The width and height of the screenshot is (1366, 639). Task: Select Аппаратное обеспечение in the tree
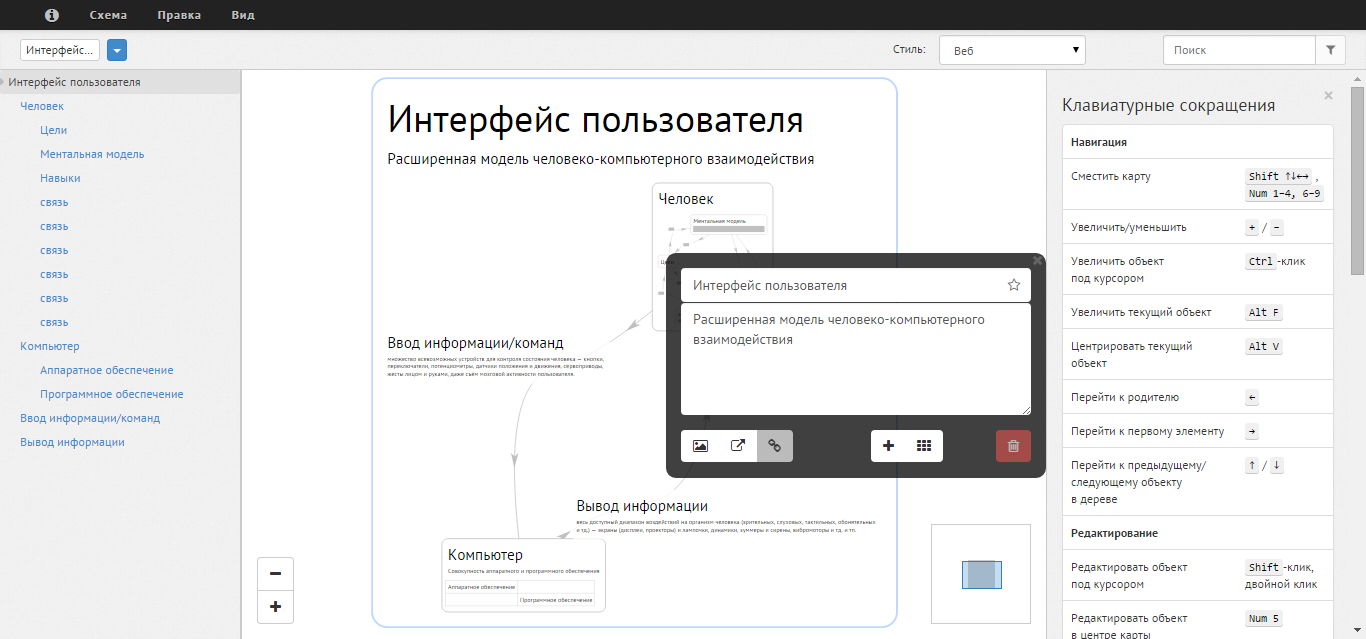pos(107,370)
